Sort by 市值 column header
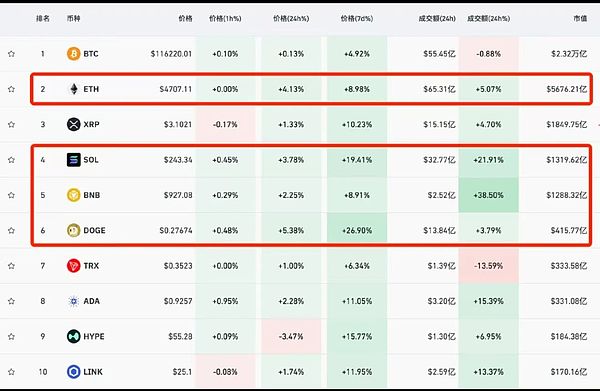 tap(580, 18)
